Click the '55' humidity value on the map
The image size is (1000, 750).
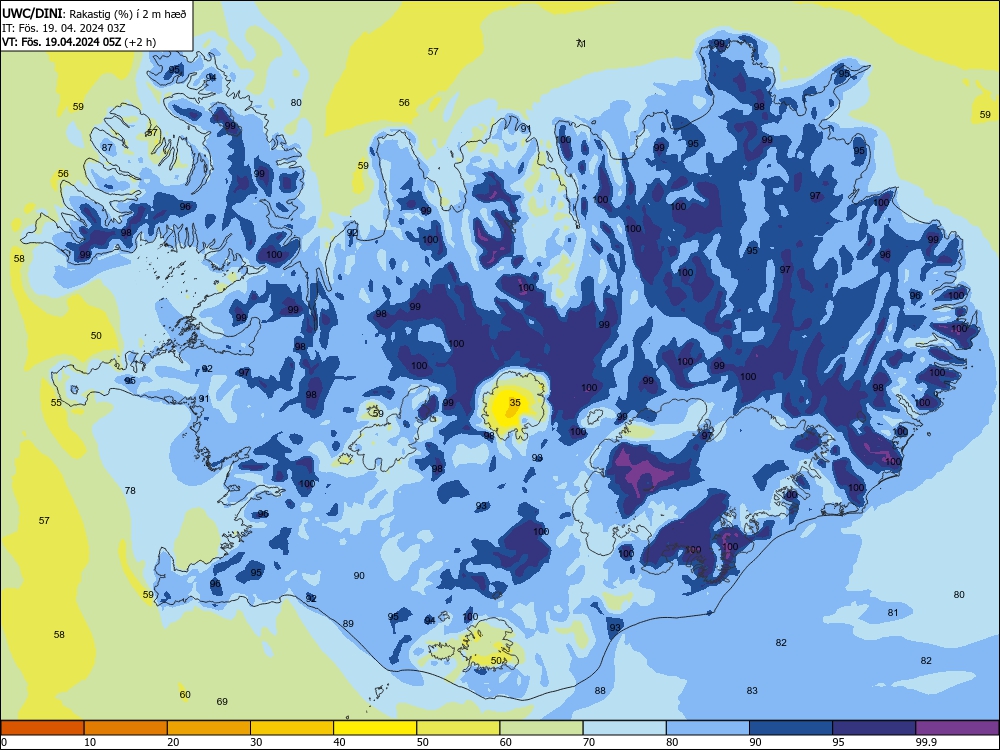56,402
